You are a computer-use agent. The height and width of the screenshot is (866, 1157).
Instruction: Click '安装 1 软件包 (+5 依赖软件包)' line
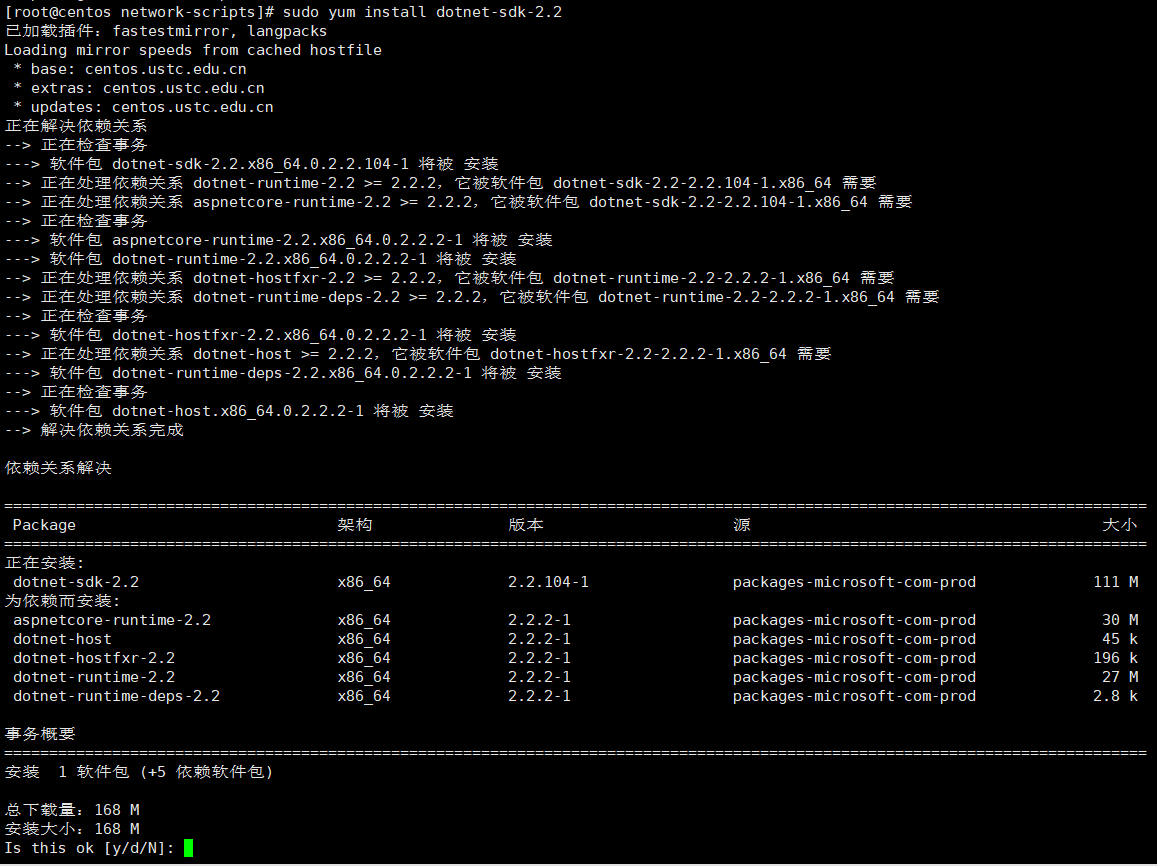pos(139,772)
